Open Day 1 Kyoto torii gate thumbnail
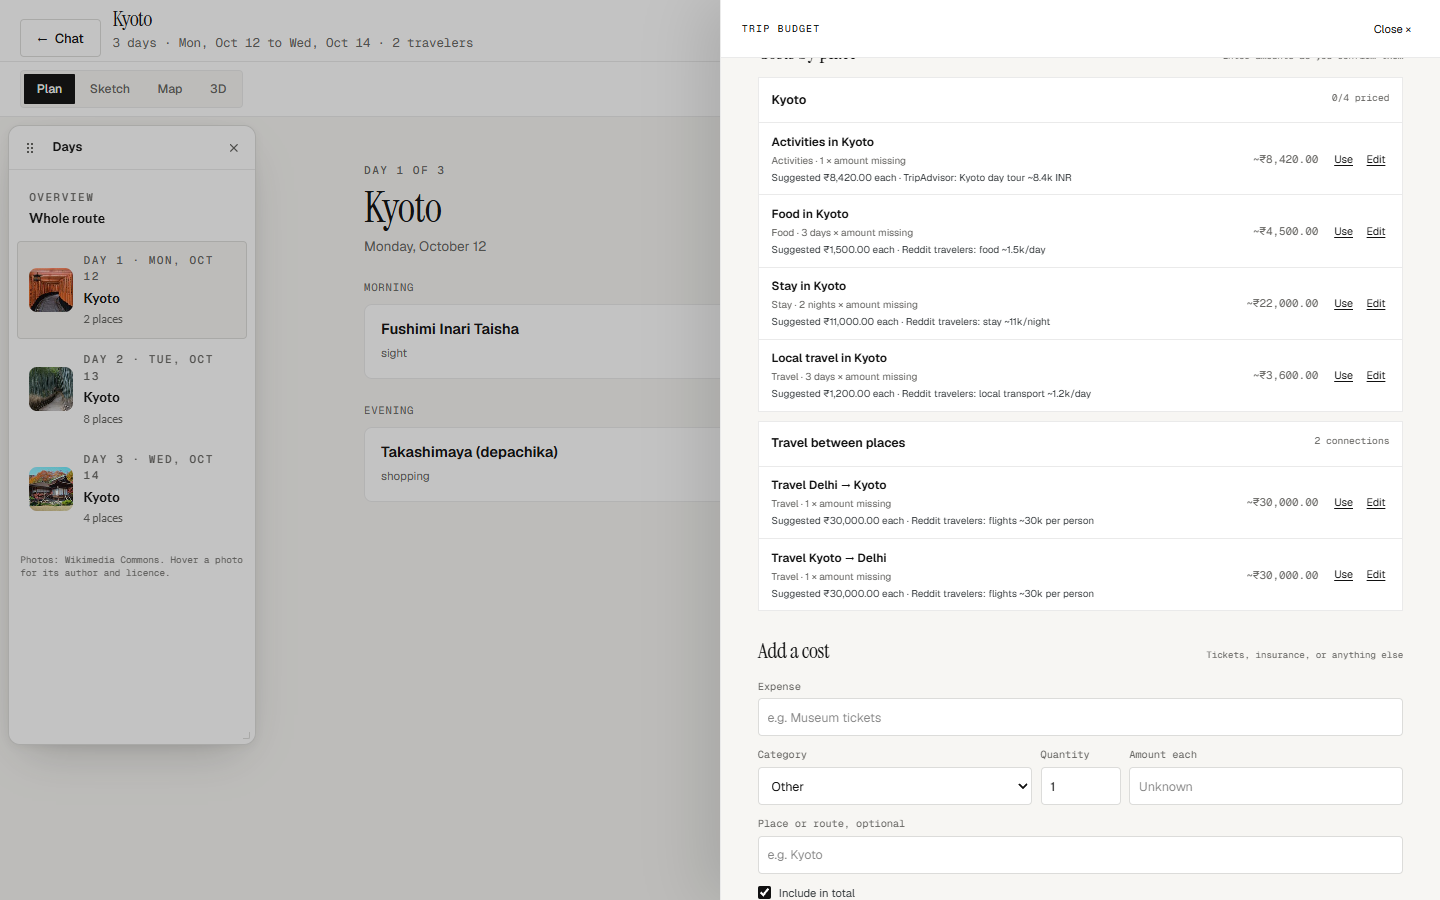1440x900 pixels. (51, 290)
